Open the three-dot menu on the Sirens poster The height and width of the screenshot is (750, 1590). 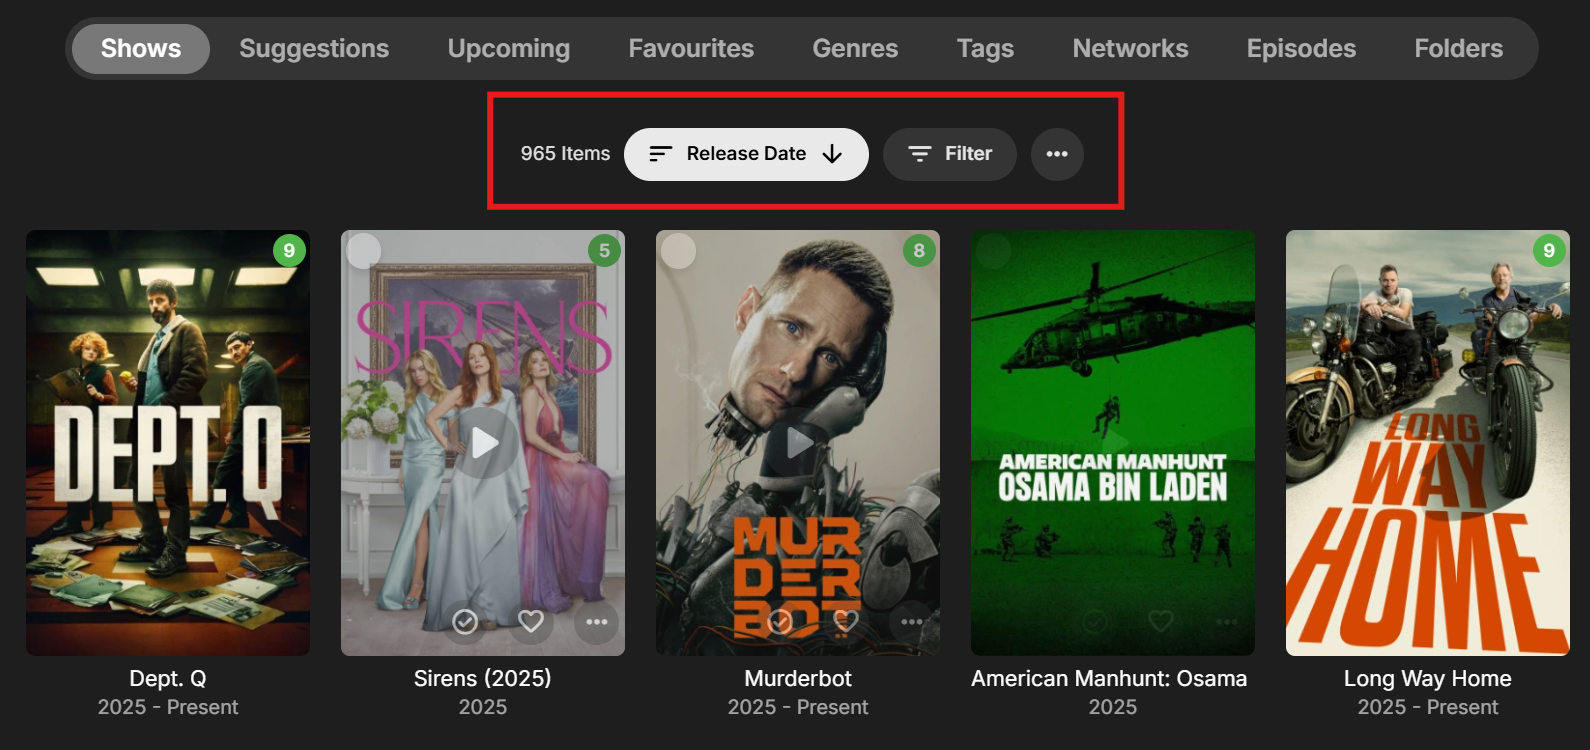point(597,622)
